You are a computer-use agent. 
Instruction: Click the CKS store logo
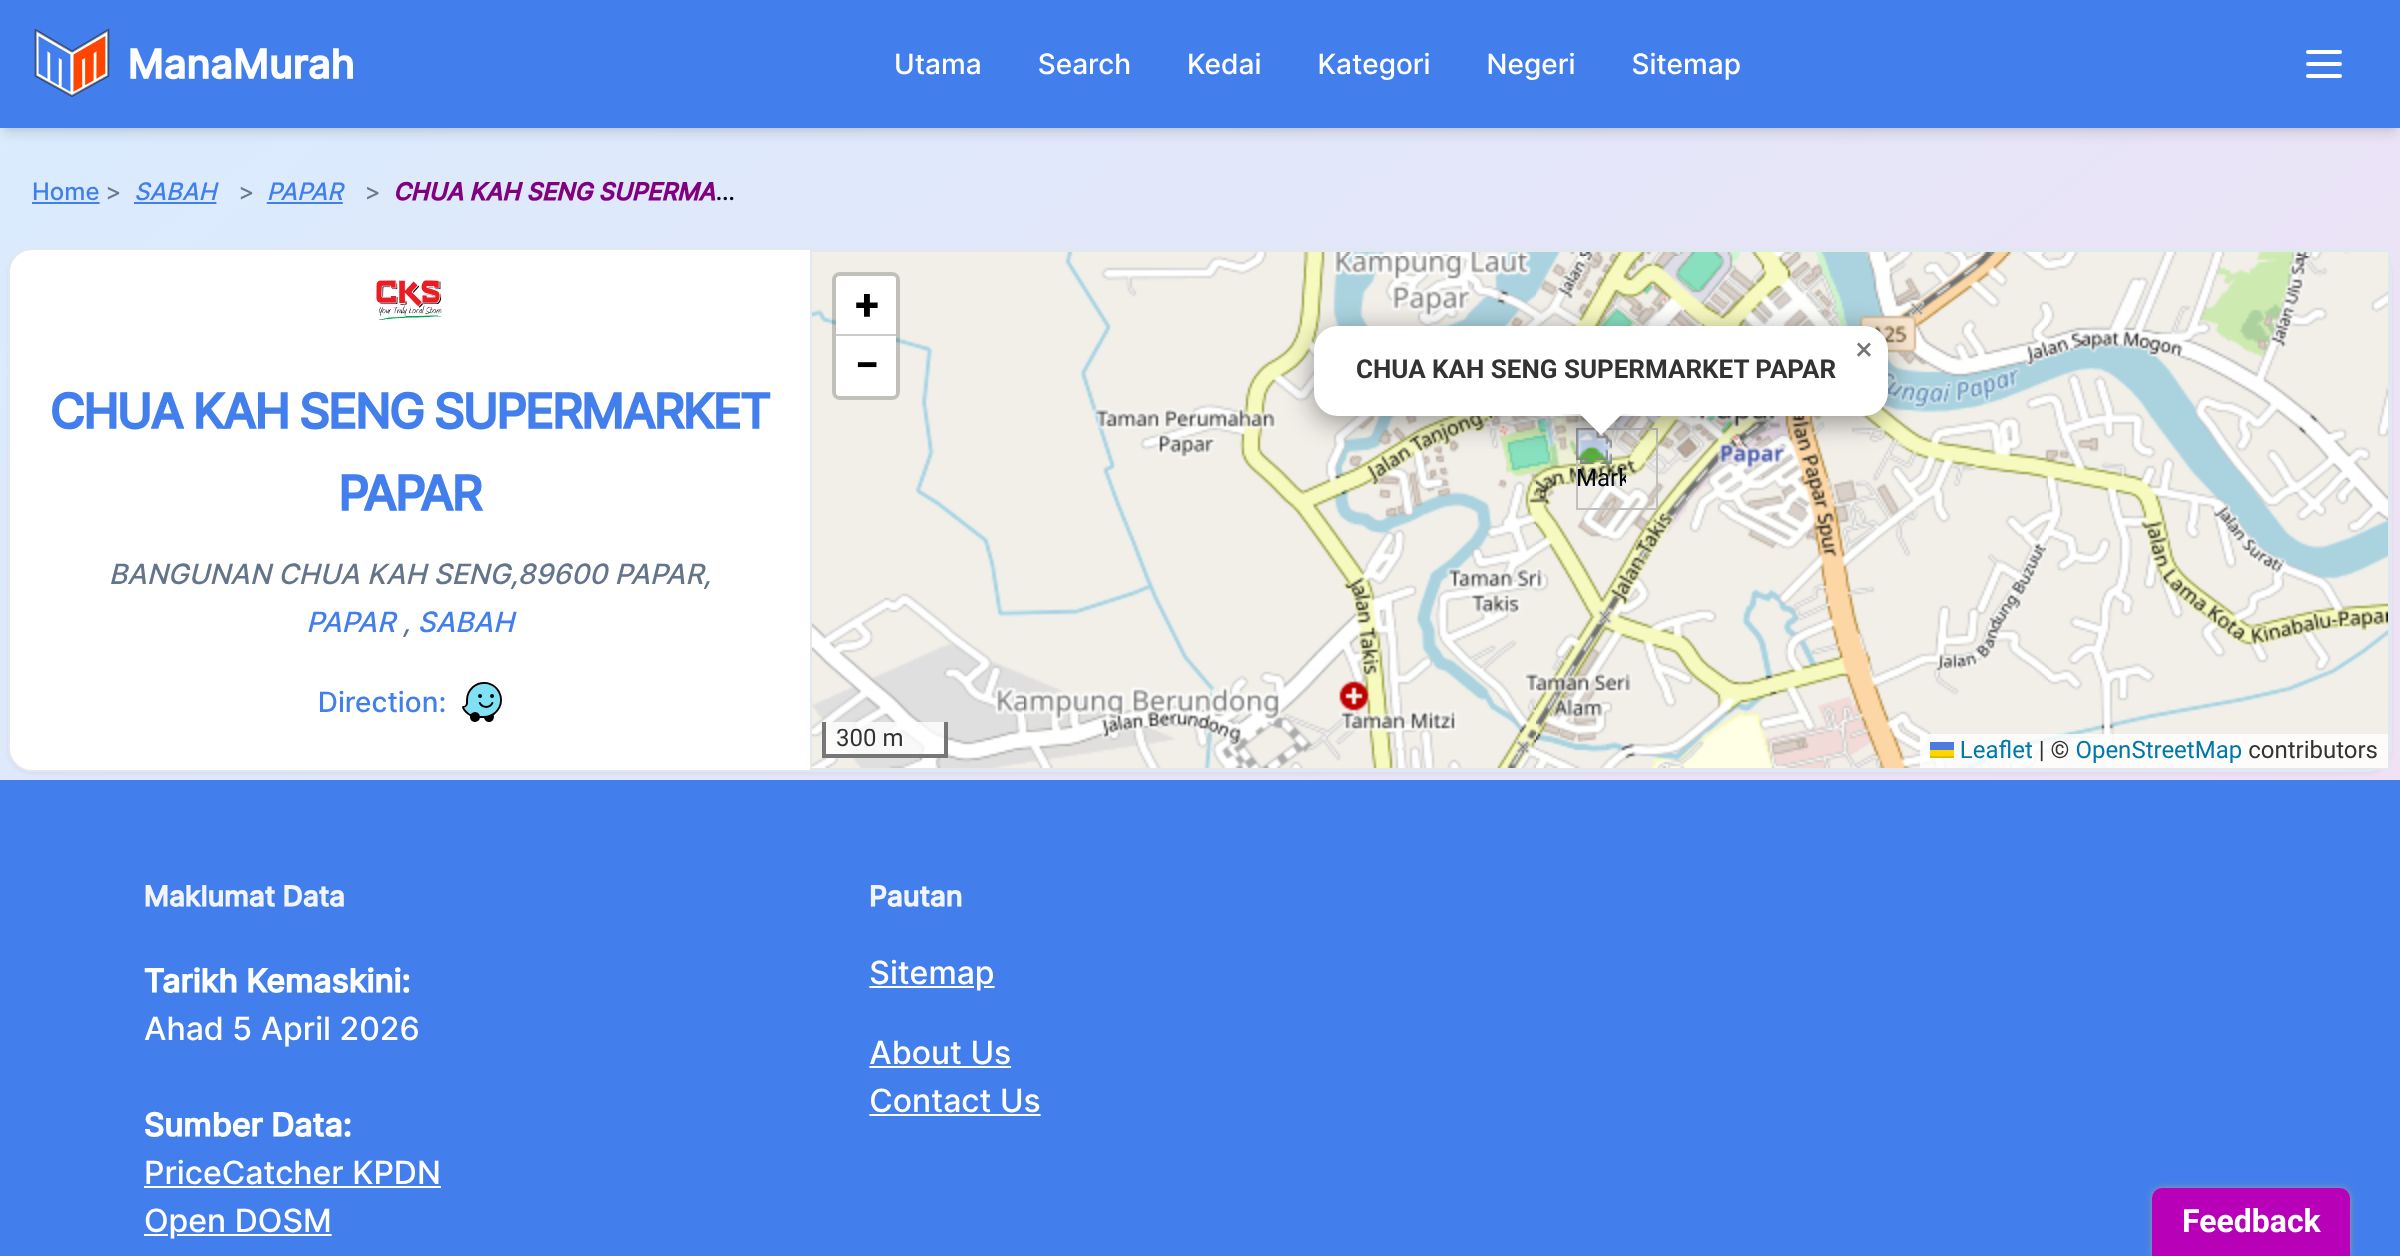point(409,297)
